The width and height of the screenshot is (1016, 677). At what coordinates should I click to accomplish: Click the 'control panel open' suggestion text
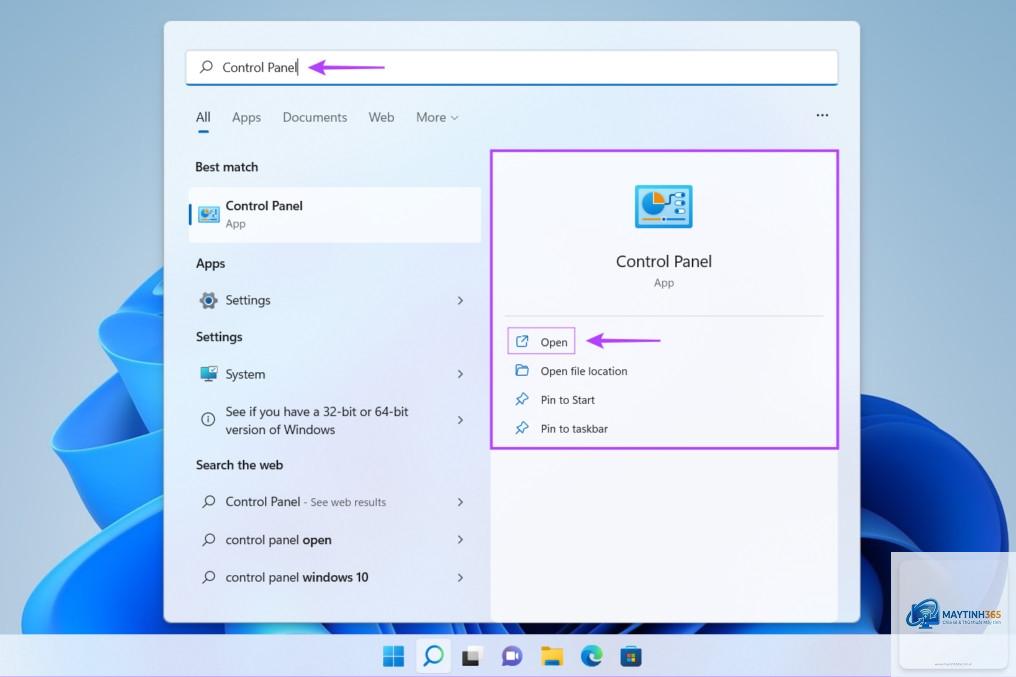point(279,540)
